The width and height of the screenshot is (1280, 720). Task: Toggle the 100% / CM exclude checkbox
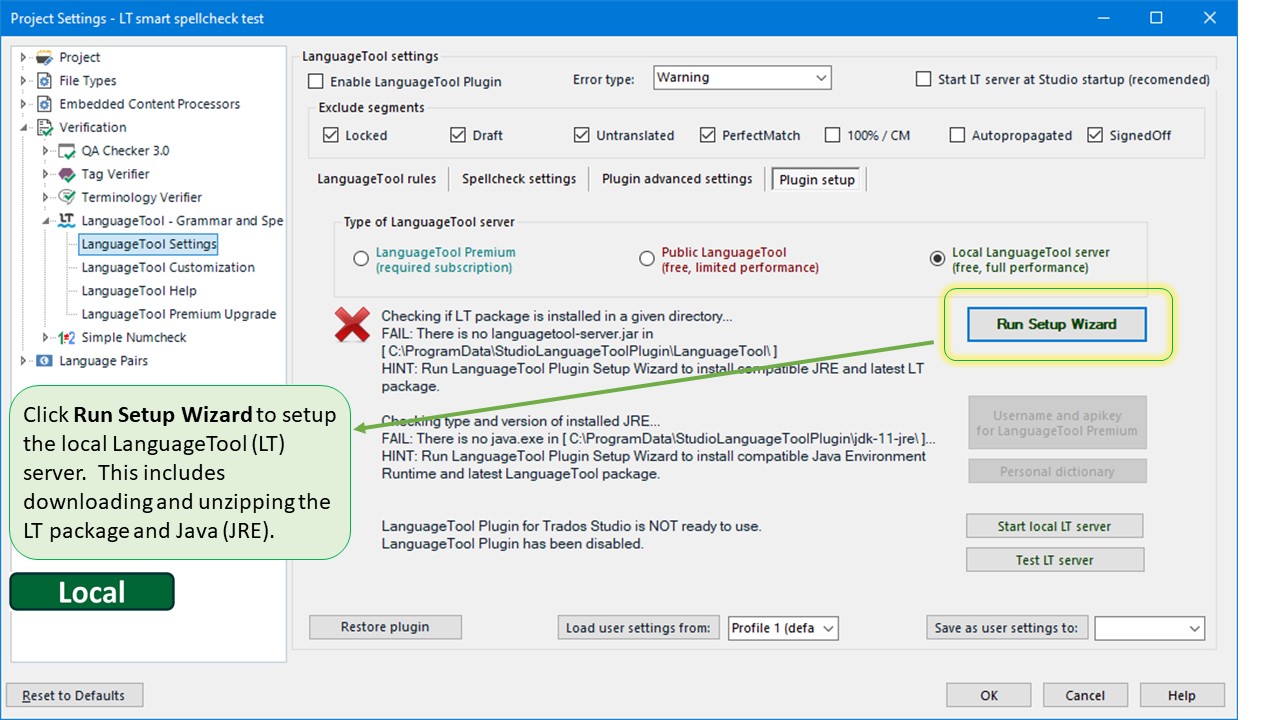coord(832,135)
